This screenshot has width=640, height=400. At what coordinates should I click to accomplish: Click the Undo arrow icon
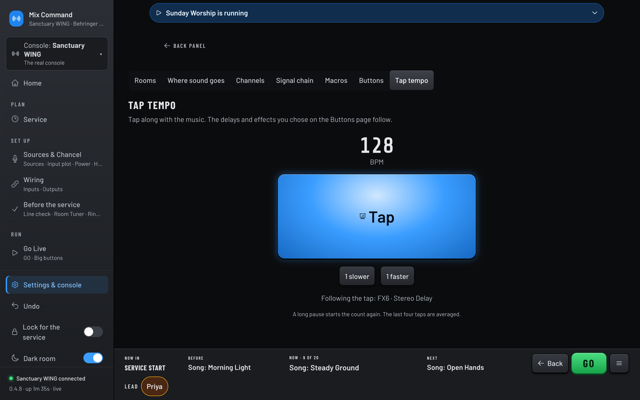point(15,306)
